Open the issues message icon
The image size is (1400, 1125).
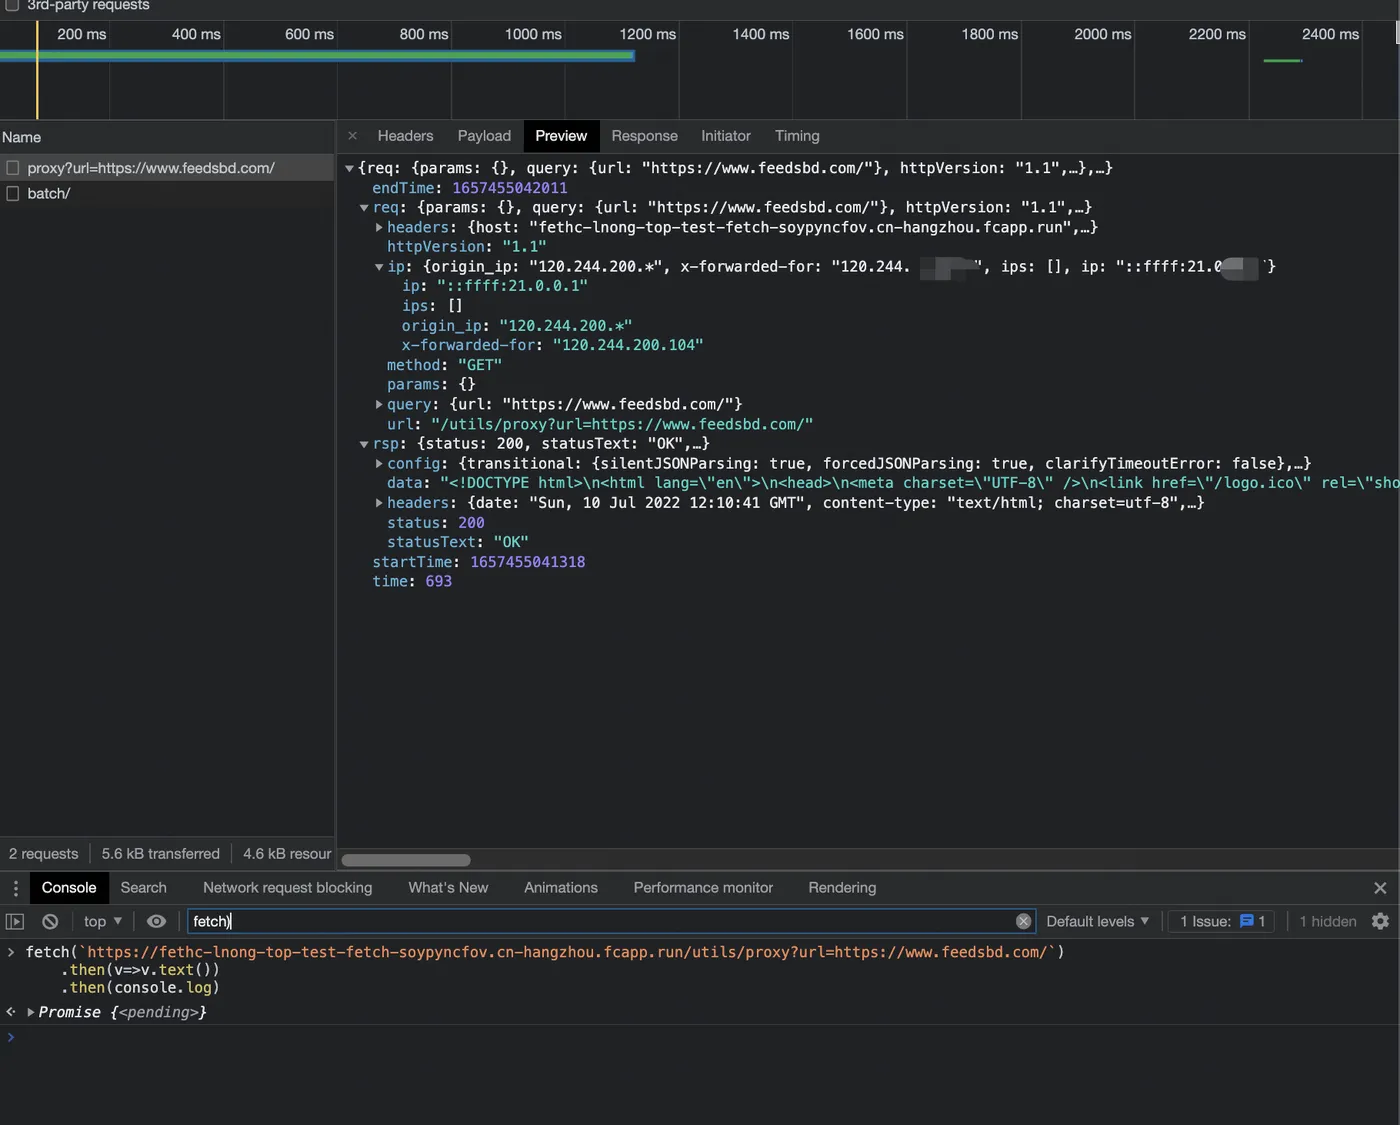tap(1247, 921)
